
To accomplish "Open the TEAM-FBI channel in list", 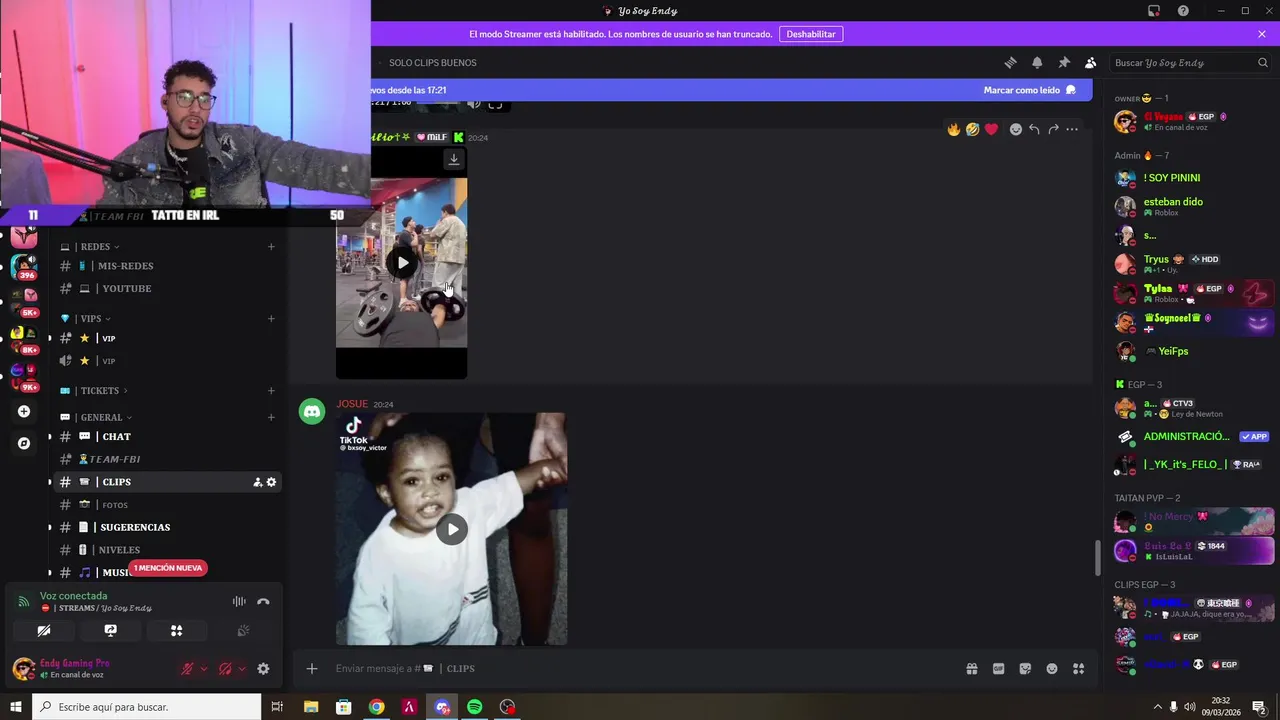I will 168,459.
